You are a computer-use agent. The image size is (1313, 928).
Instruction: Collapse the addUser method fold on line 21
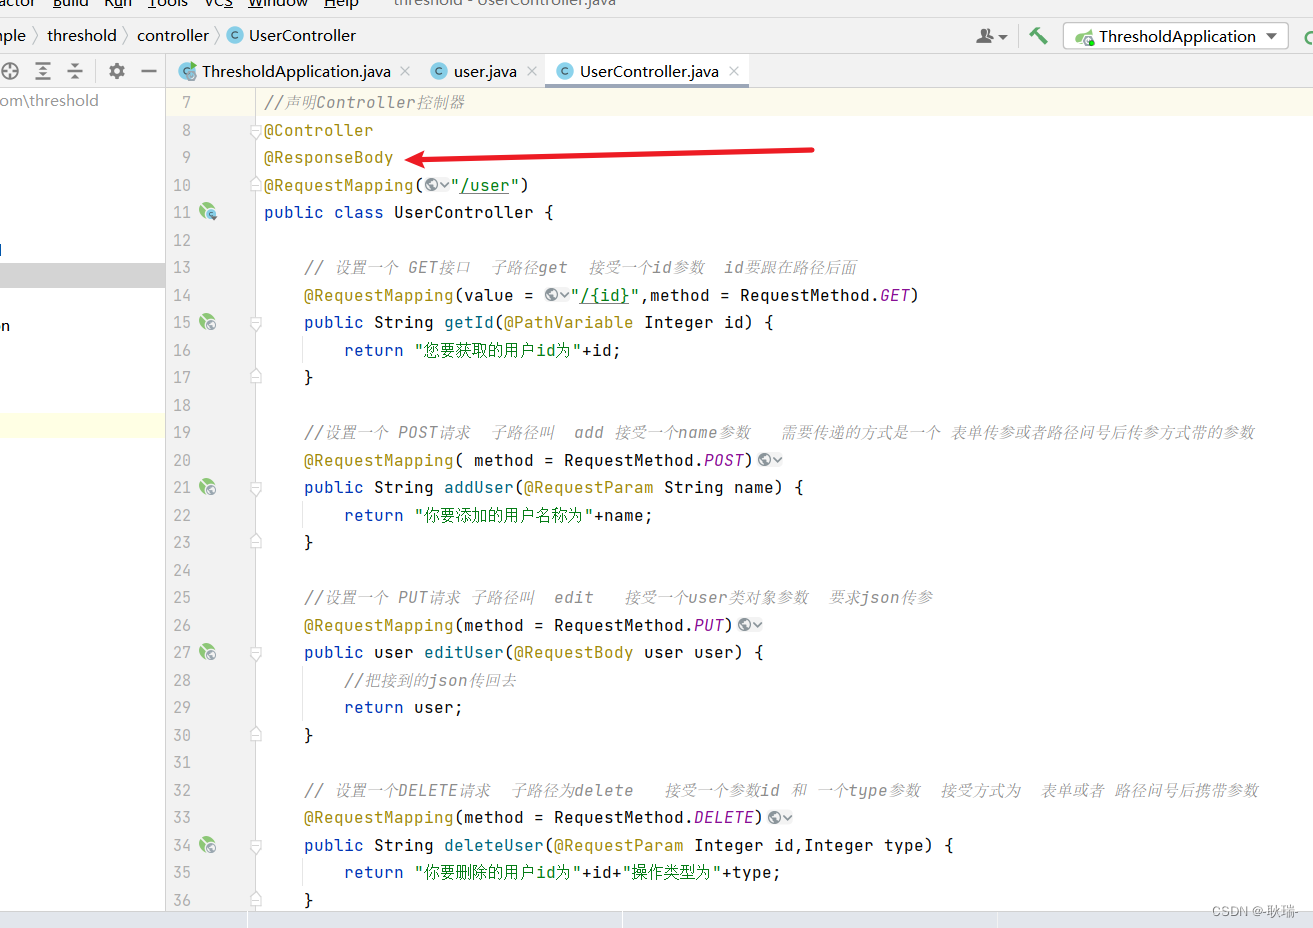coord(256,488)
